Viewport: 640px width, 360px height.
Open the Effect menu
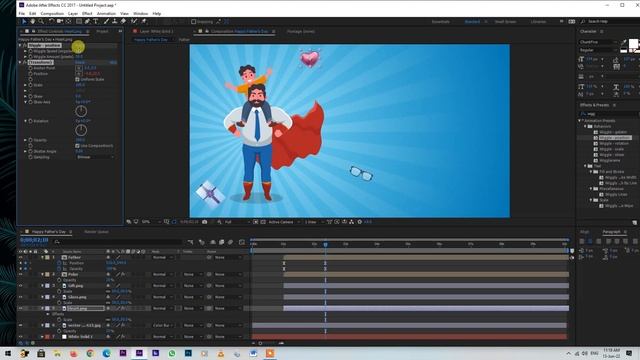coord(87,13)
